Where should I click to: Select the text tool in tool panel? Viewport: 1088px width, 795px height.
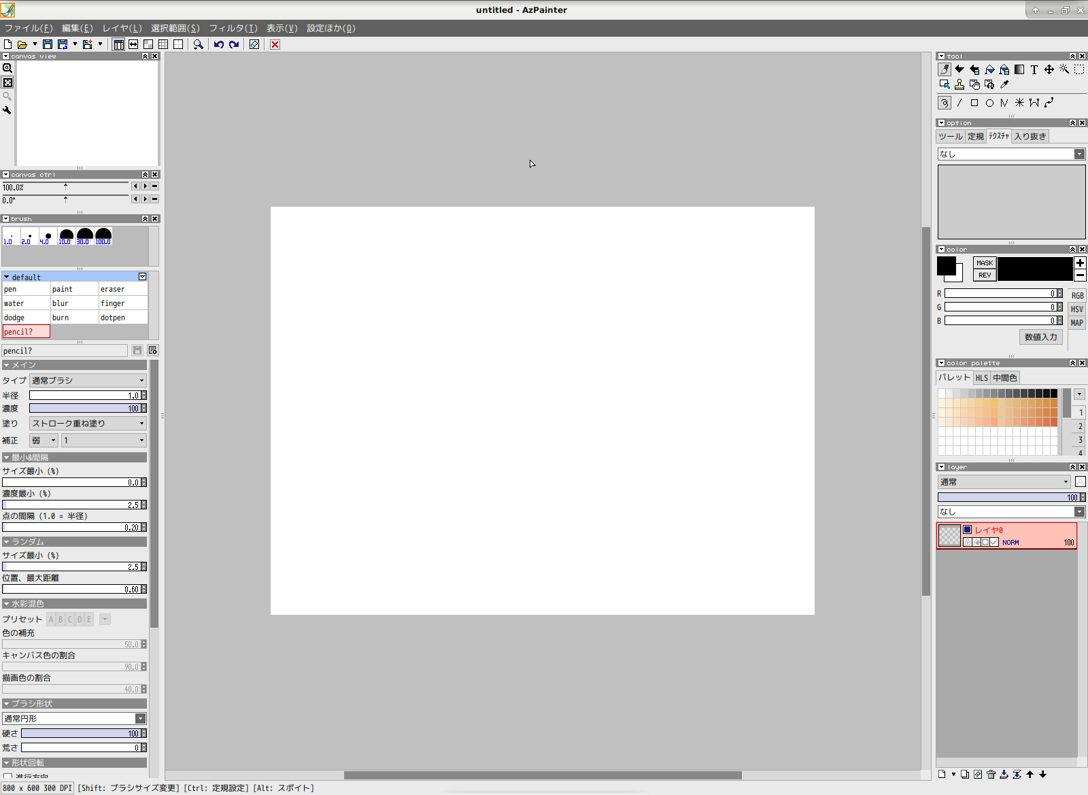[x=1034, y=70]
